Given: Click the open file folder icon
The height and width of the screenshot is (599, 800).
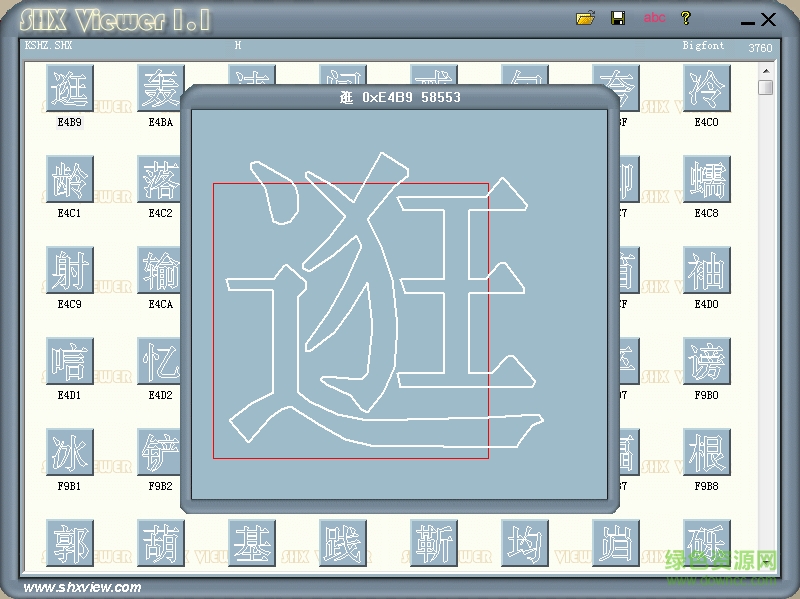Looking at the screenshot, I should pos(586,18).
